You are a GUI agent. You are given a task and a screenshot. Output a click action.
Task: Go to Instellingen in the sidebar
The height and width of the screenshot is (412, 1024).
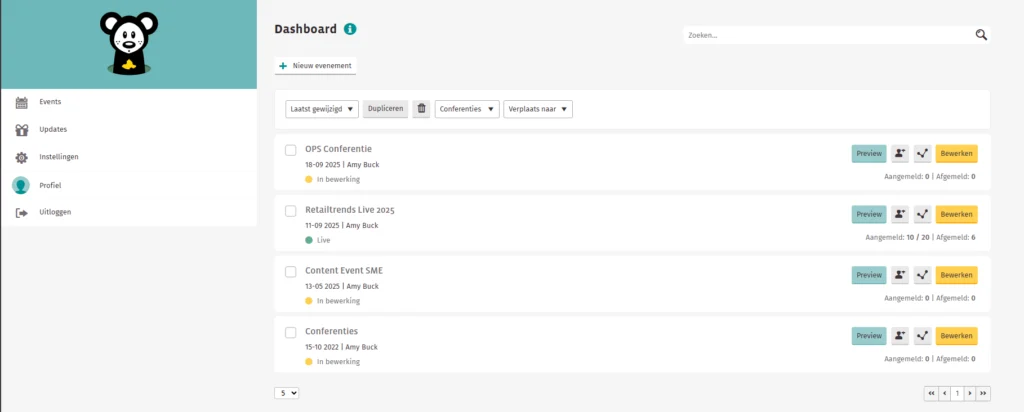point(58,157)
